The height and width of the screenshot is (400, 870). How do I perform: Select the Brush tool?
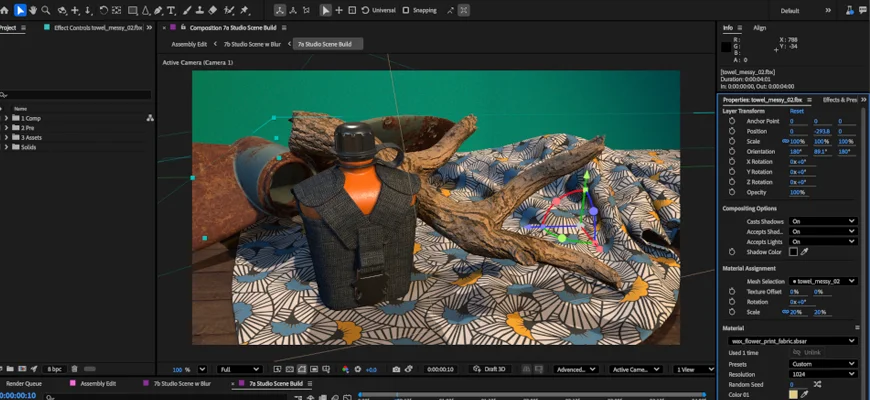[188, 10]
